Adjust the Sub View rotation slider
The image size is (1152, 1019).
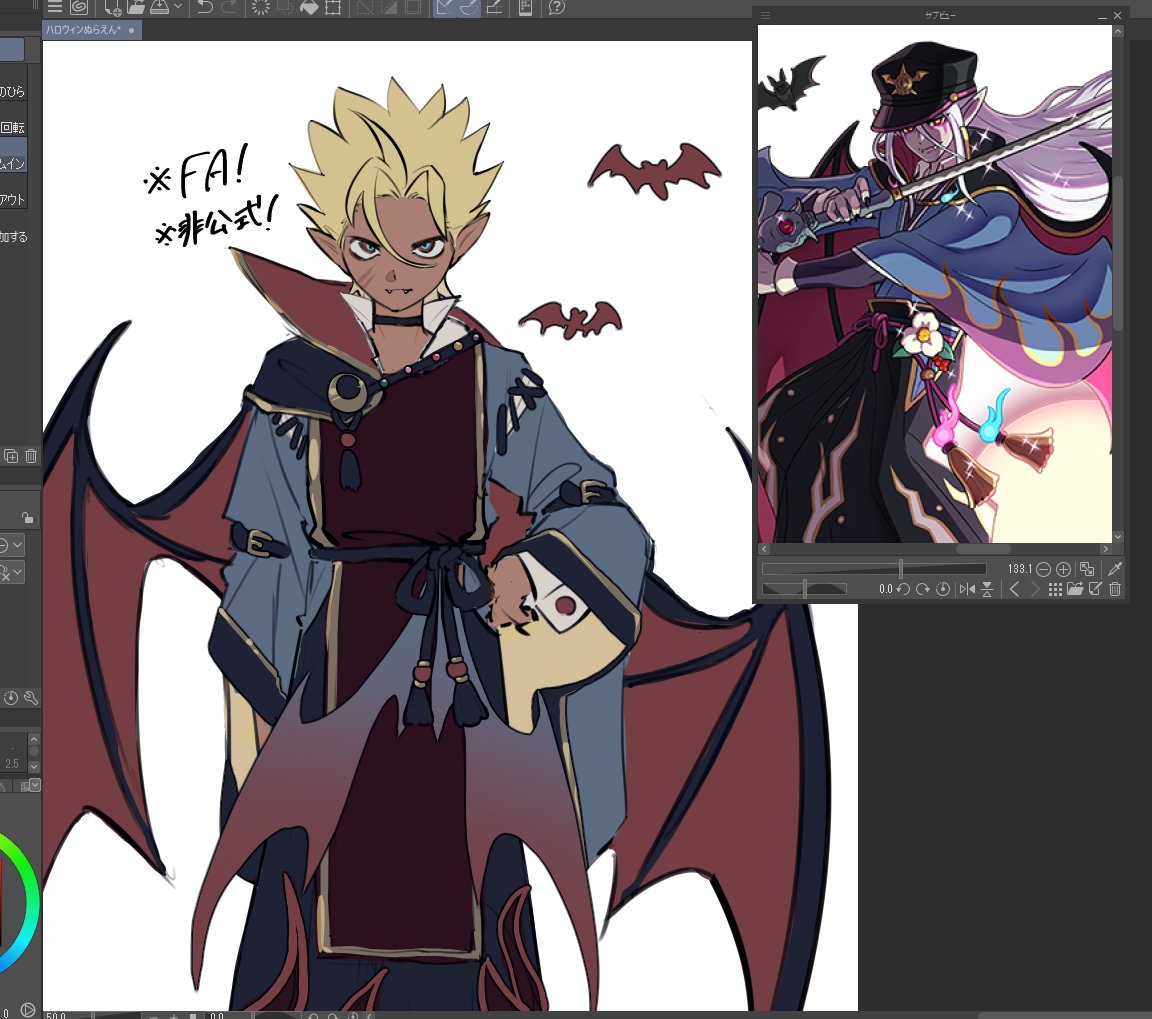[x=804, y=588]
